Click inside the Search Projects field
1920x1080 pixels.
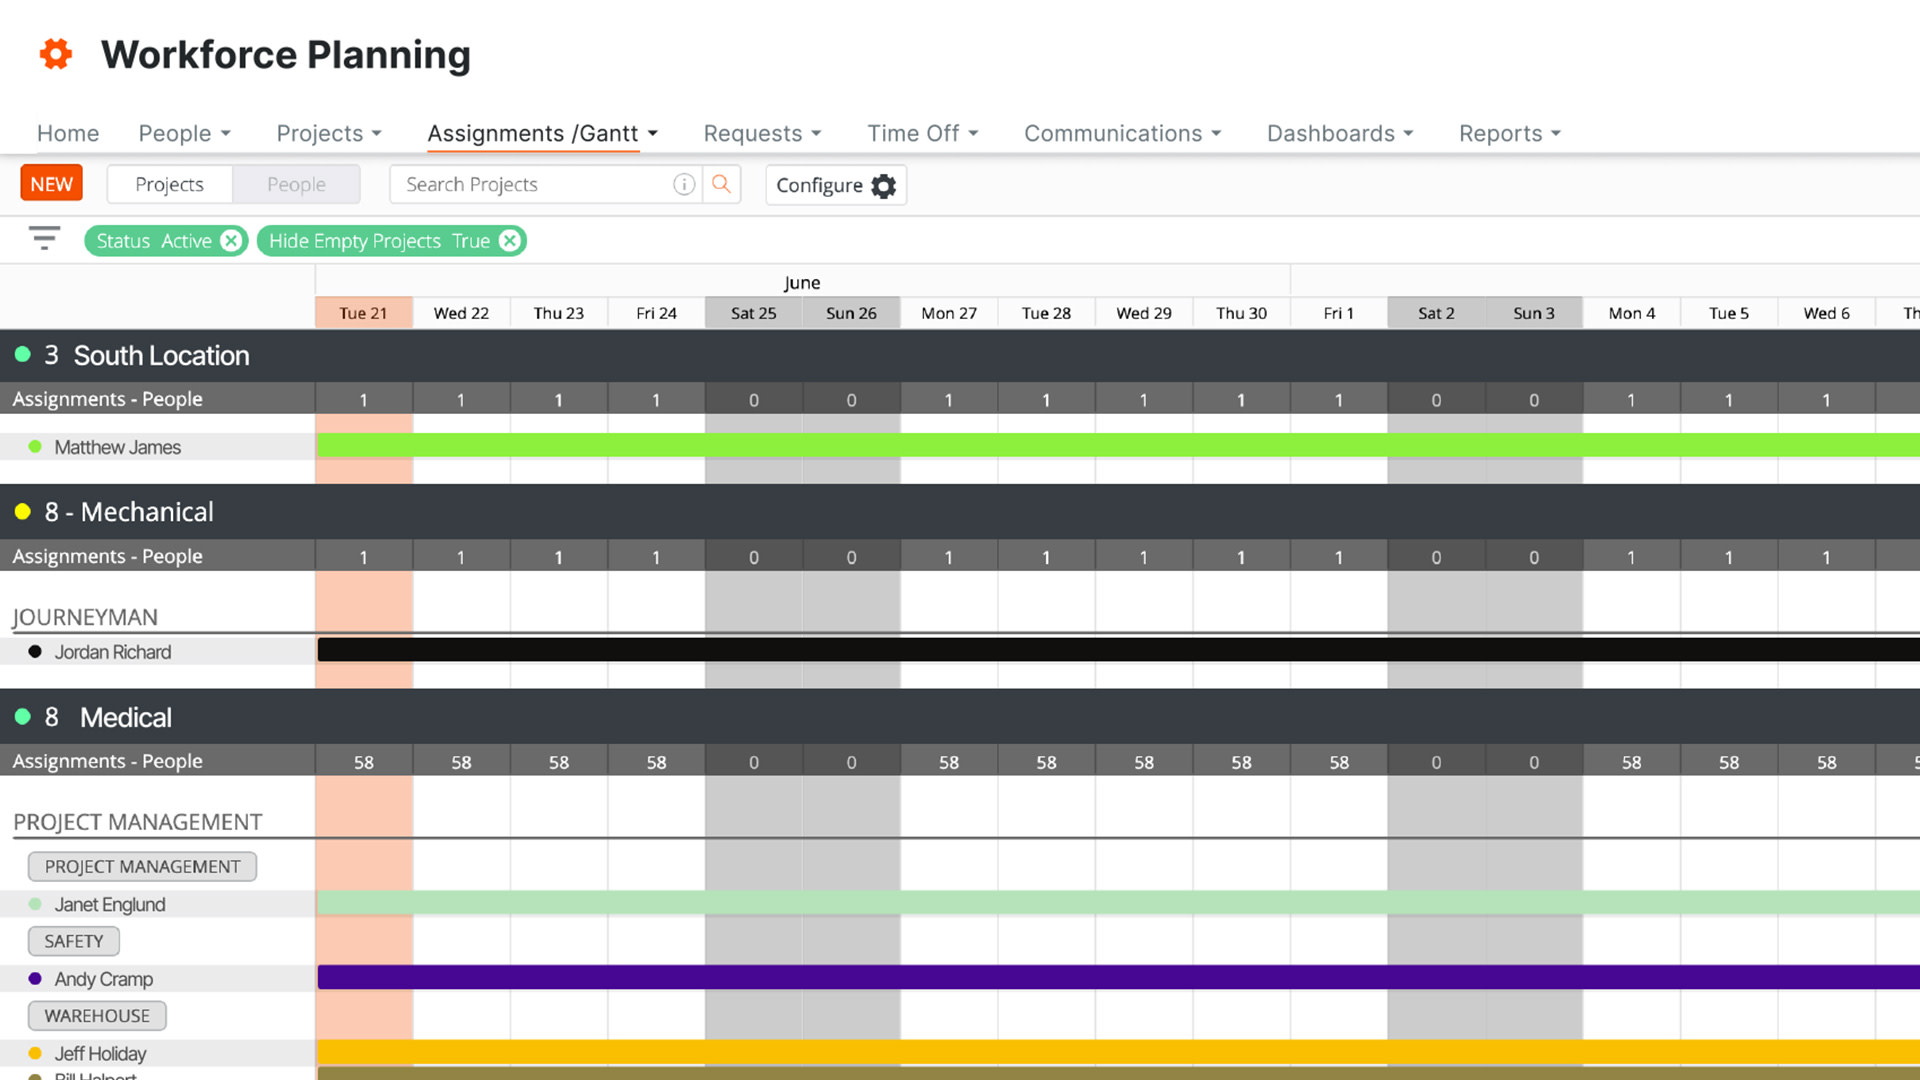click(x=530, y=184)
